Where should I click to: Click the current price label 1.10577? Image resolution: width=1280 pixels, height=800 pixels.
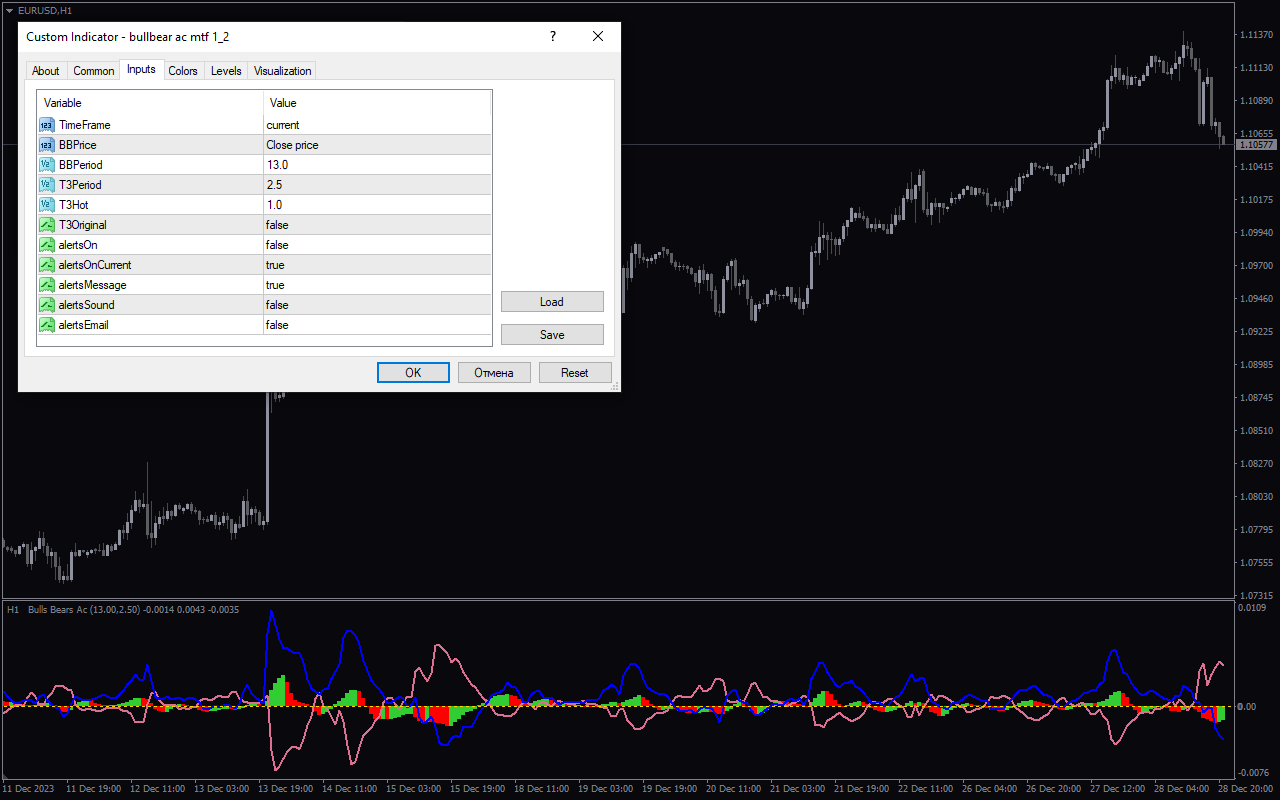pos(1257,145)
